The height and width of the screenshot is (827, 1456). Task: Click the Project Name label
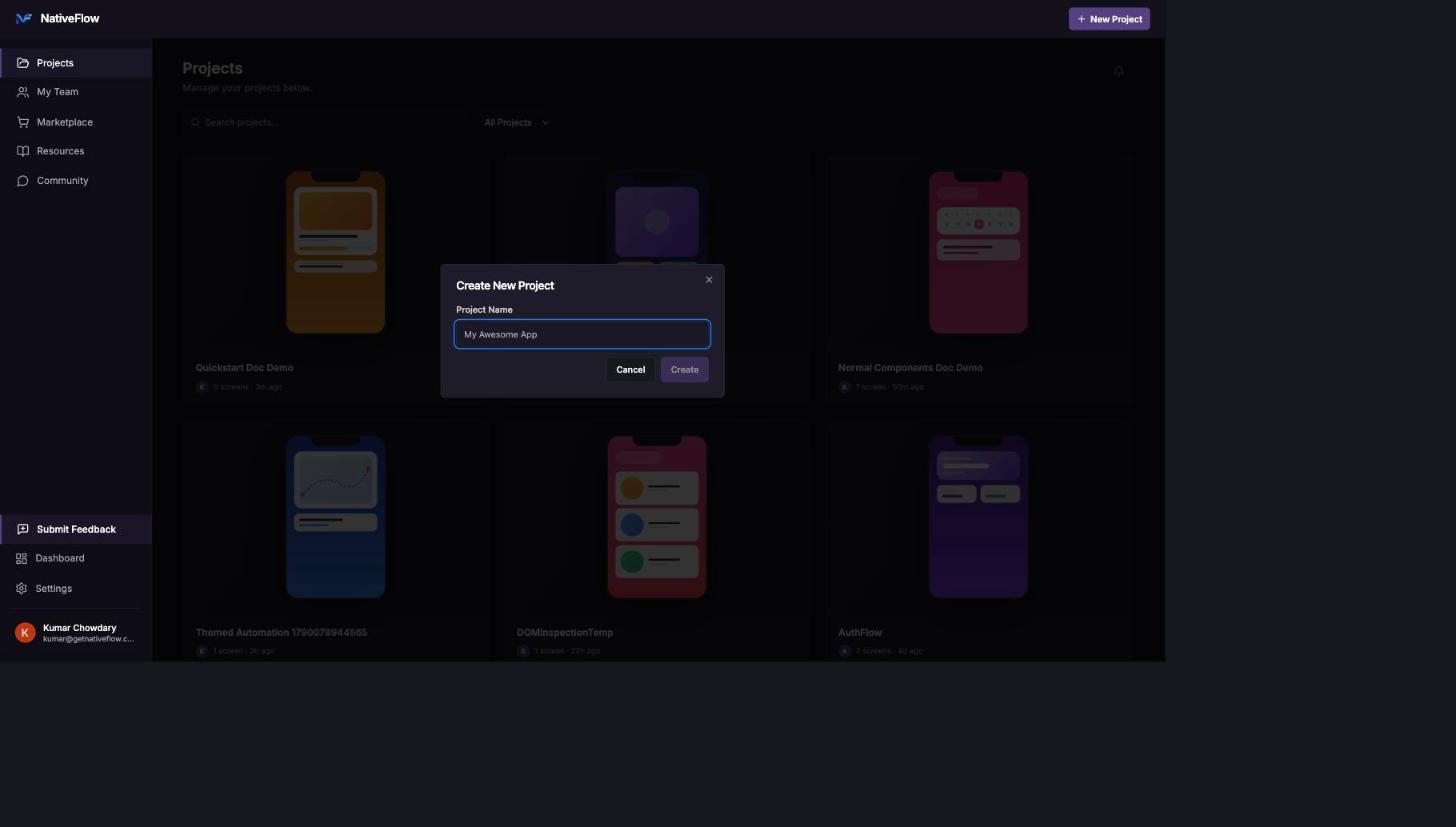484,310
